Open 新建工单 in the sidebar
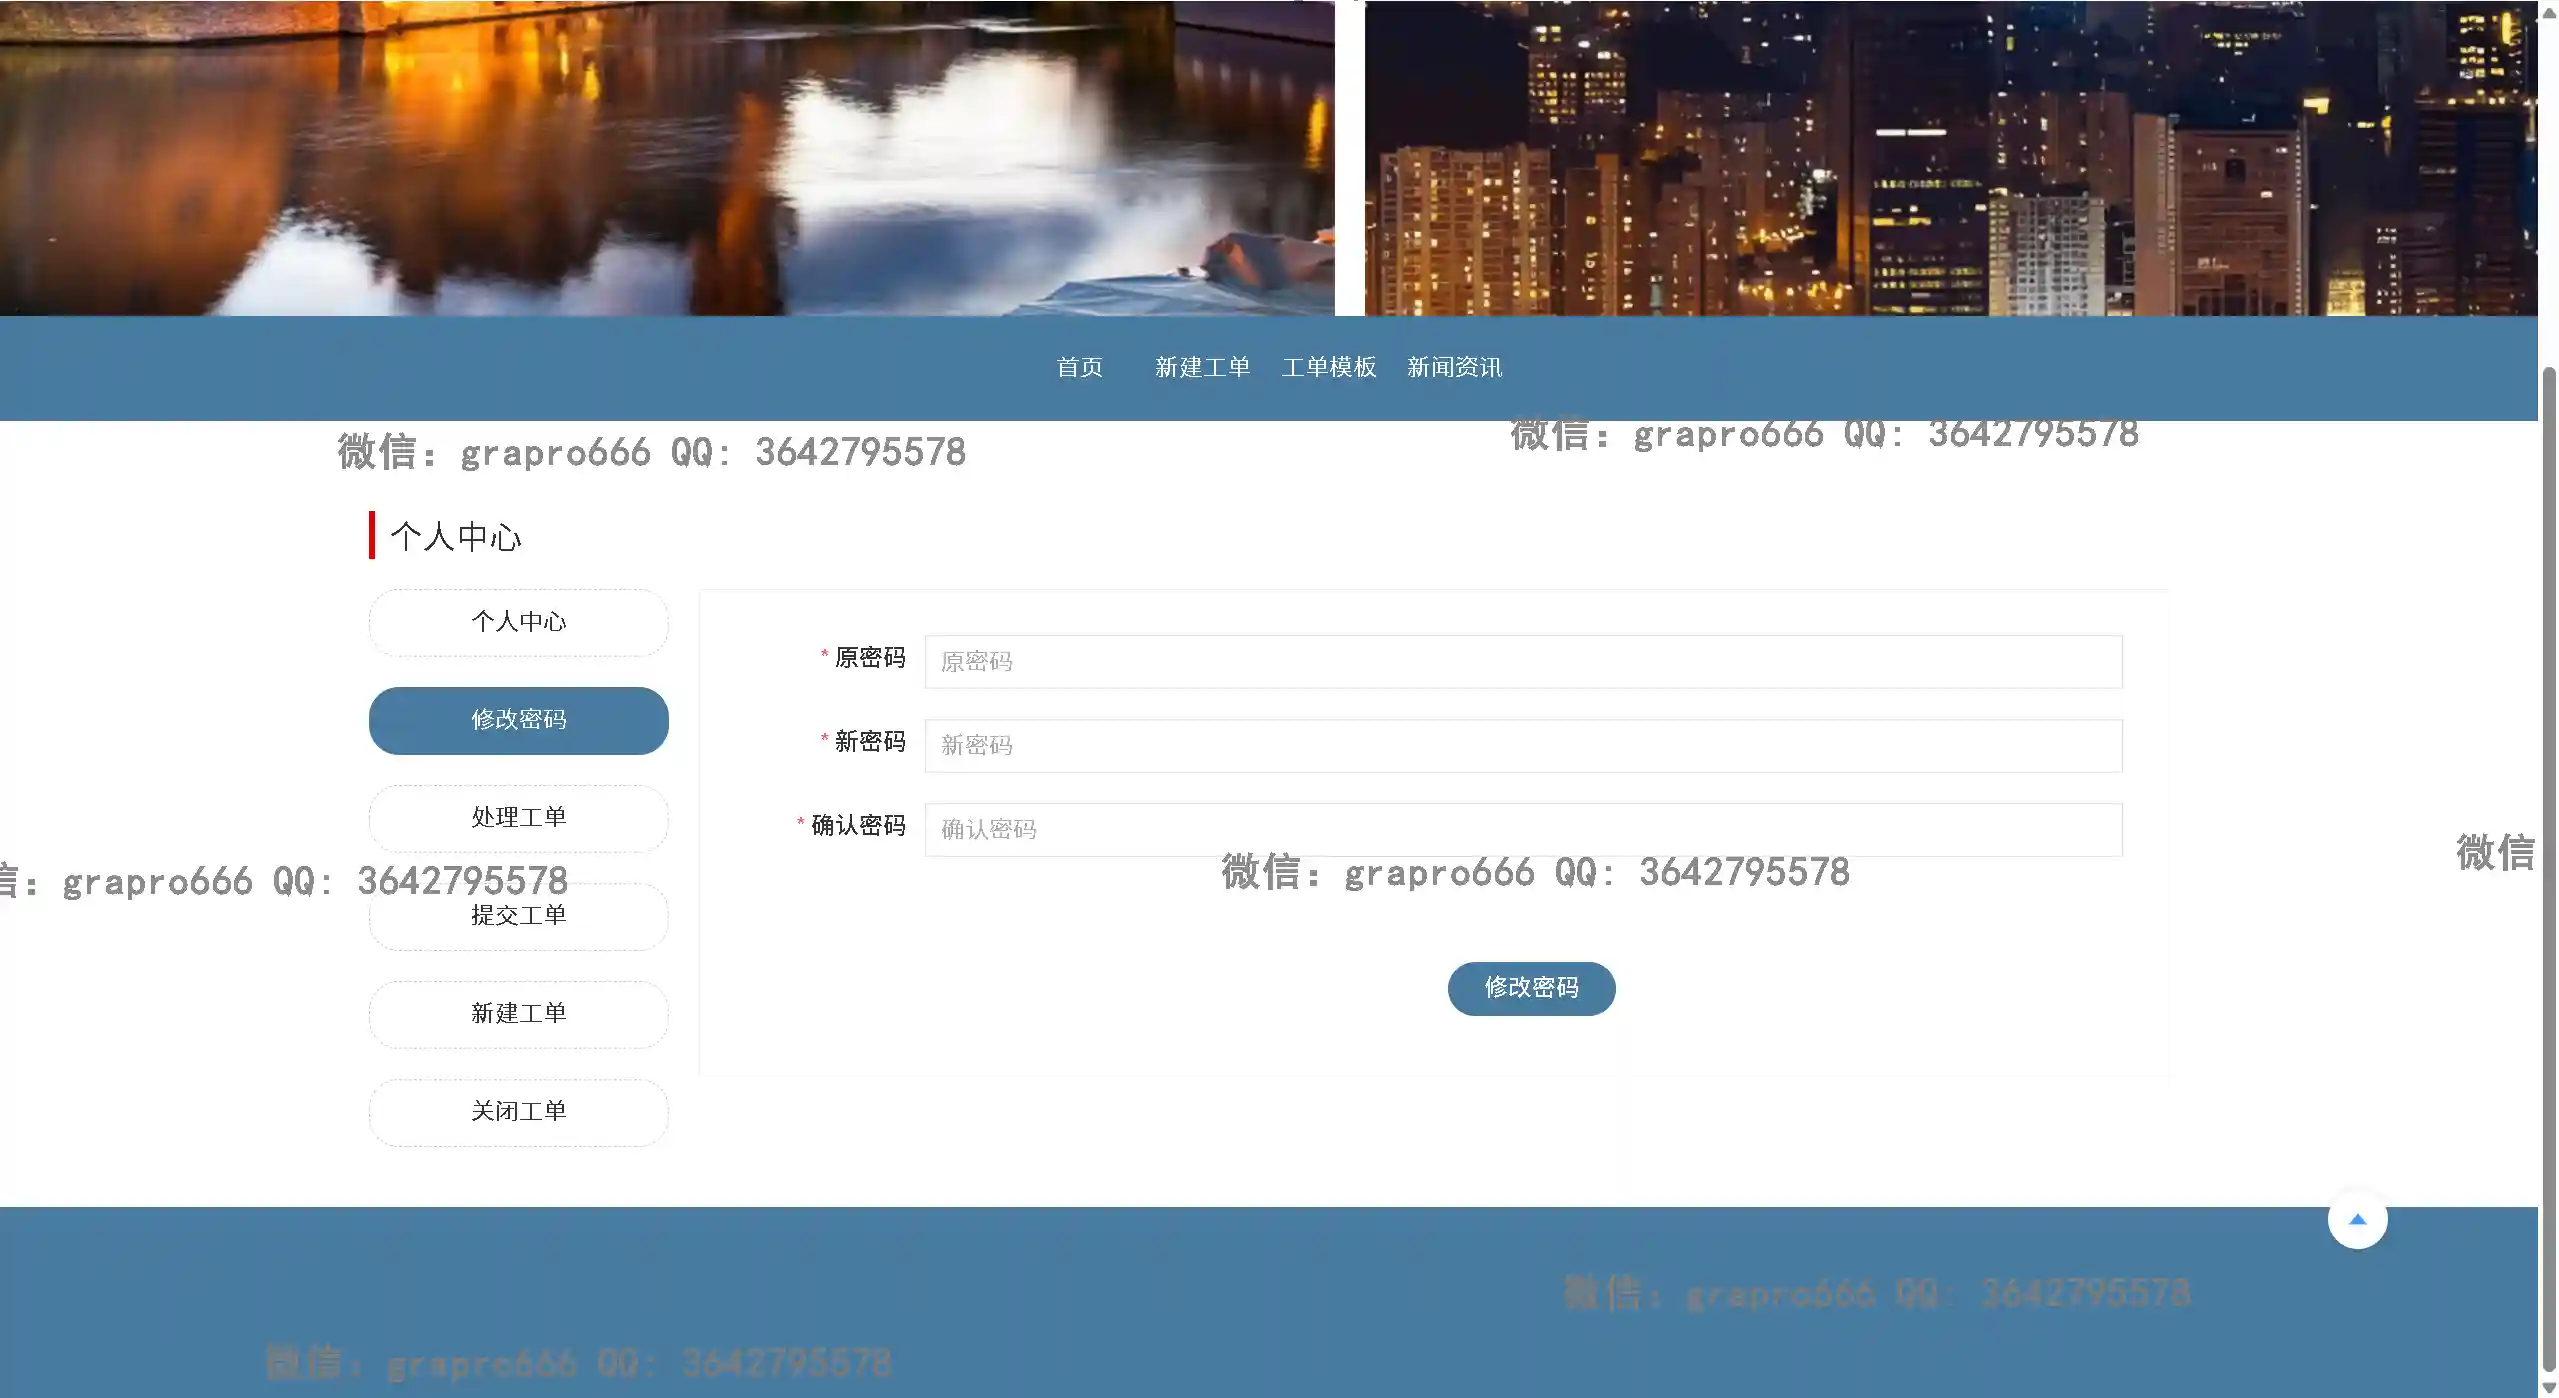Screen dimensions: 2559x1398 (518, 1014)
